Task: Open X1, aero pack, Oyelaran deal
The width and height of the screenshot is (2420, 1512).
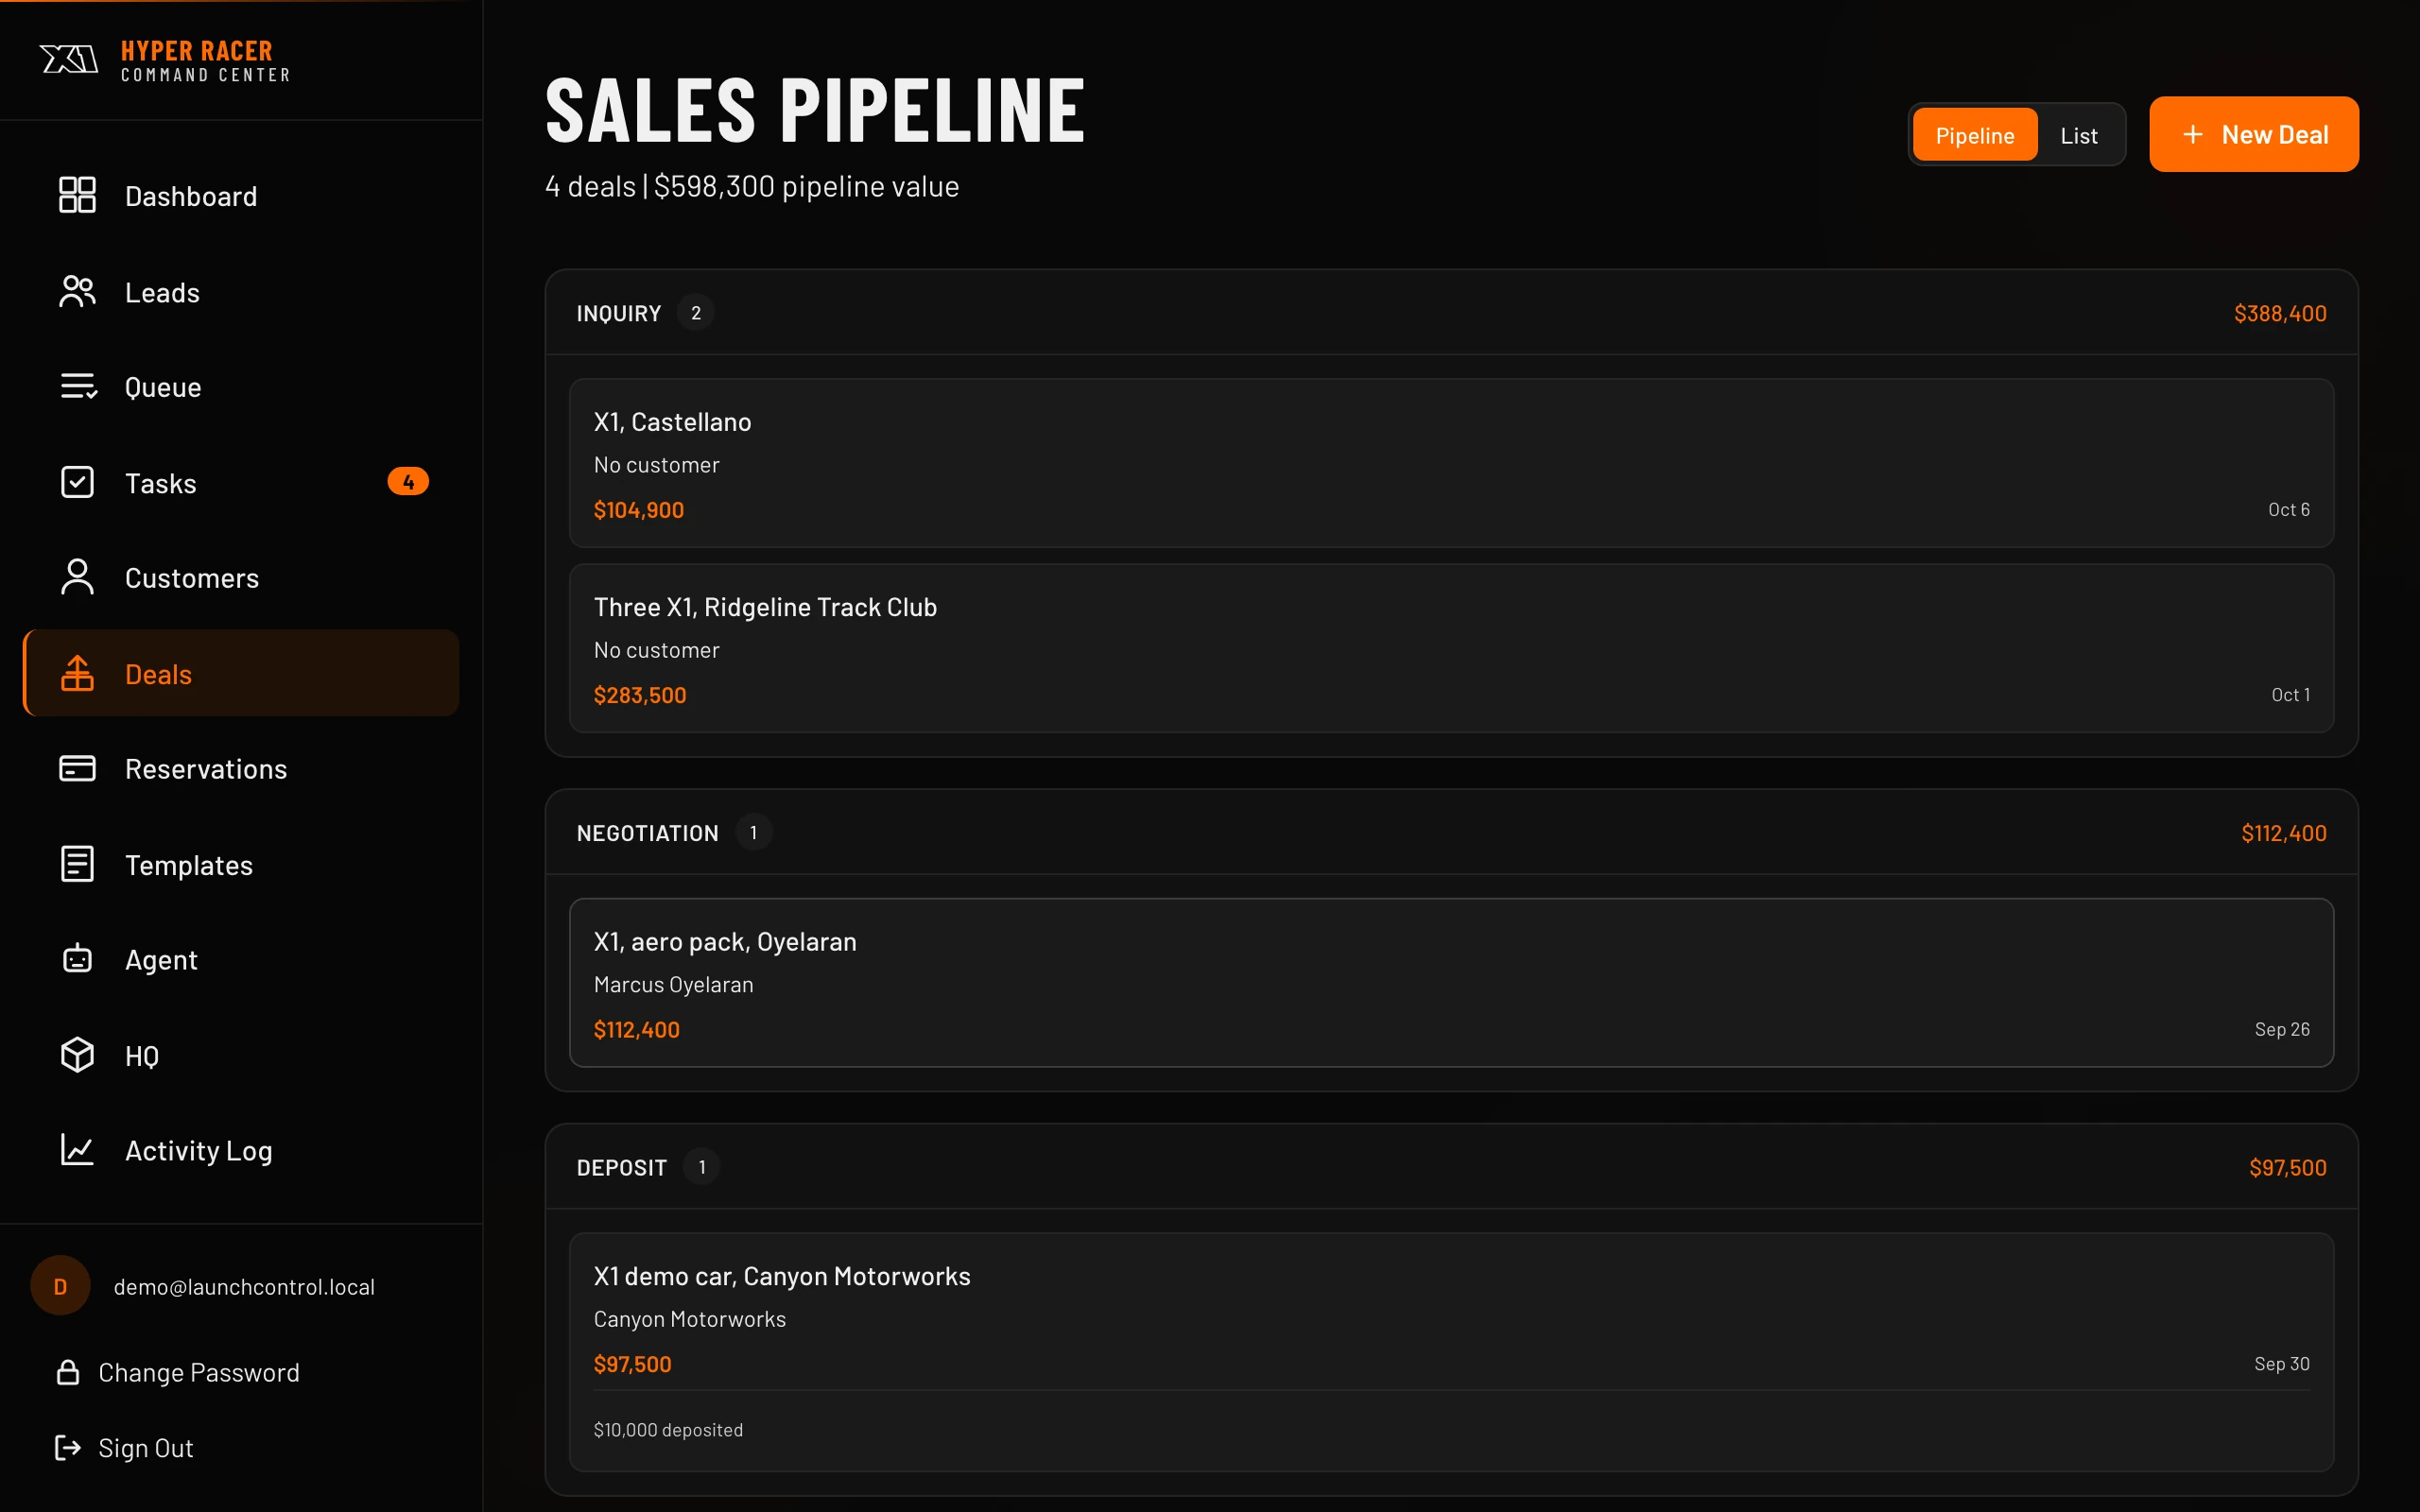Action: tap(1451, 983)
